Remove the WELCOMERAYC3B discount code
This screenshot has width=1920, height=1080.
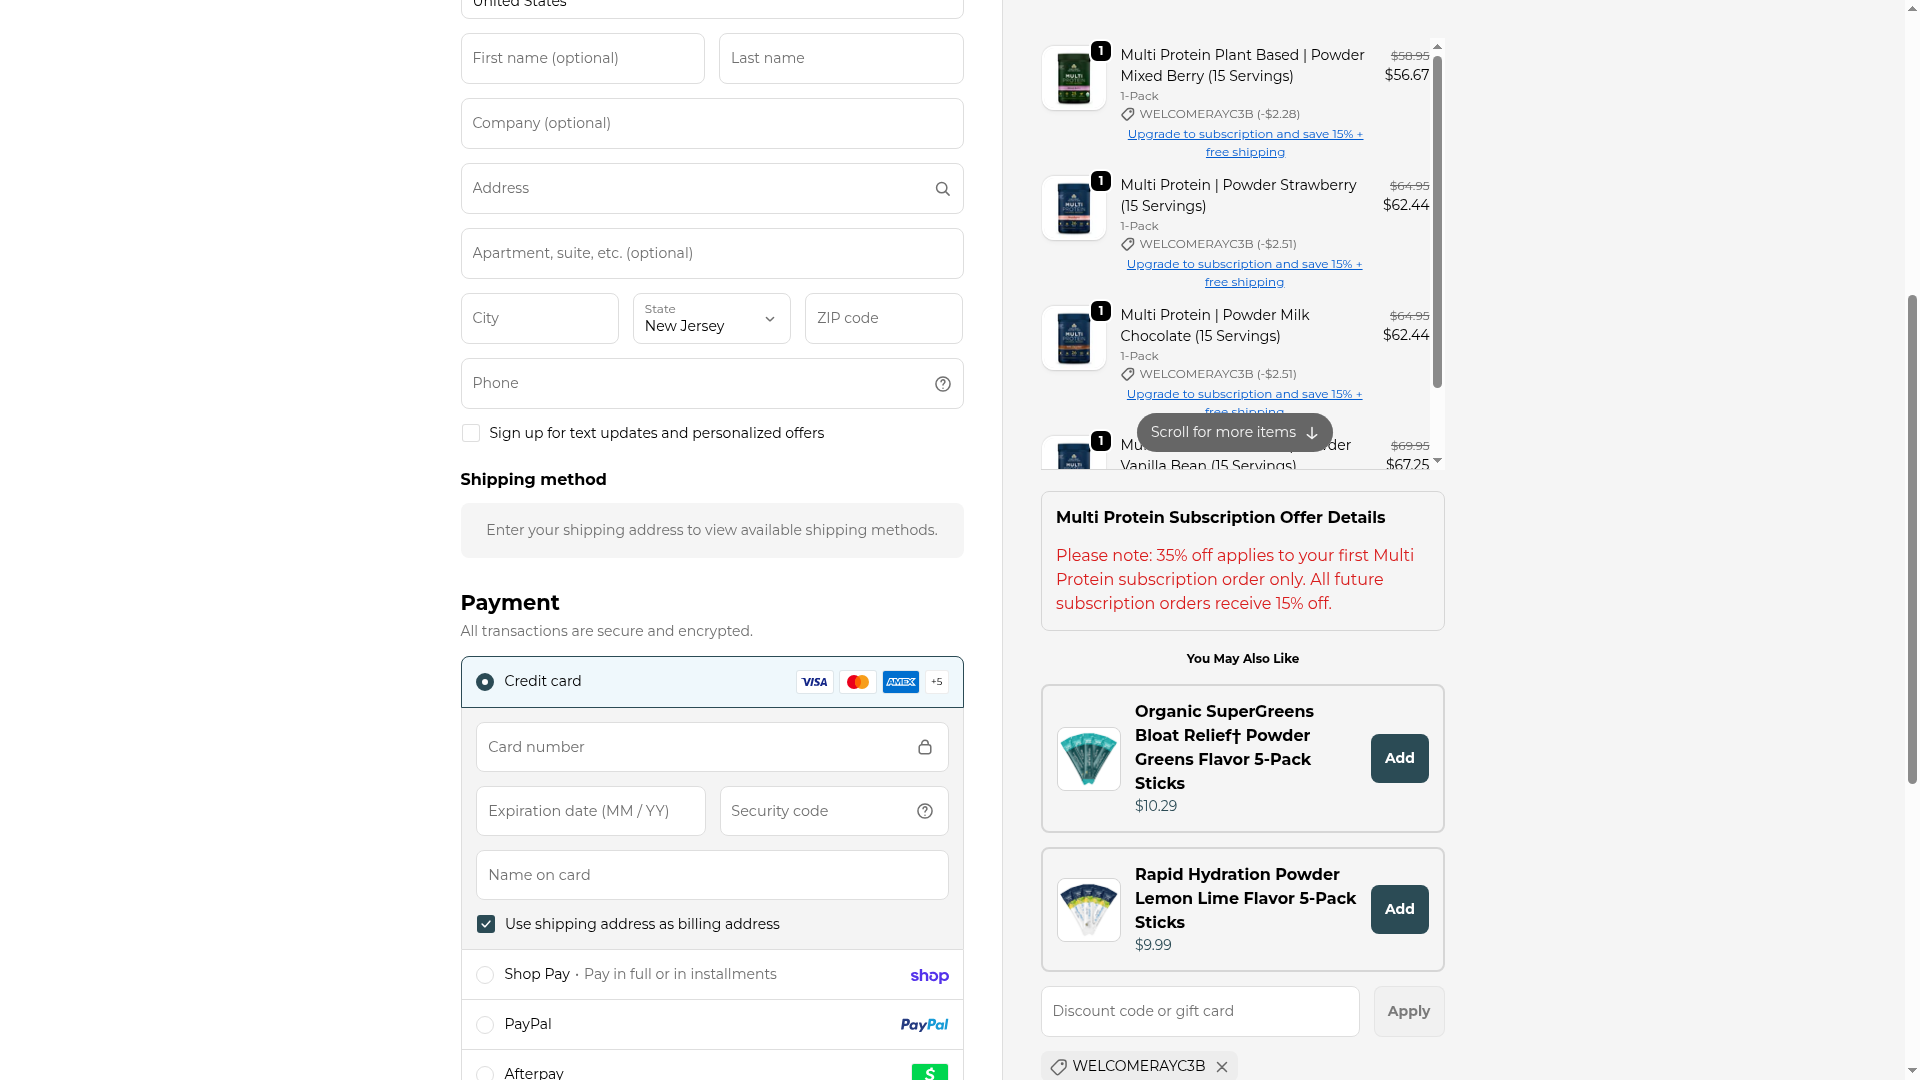[1221, 1067]
